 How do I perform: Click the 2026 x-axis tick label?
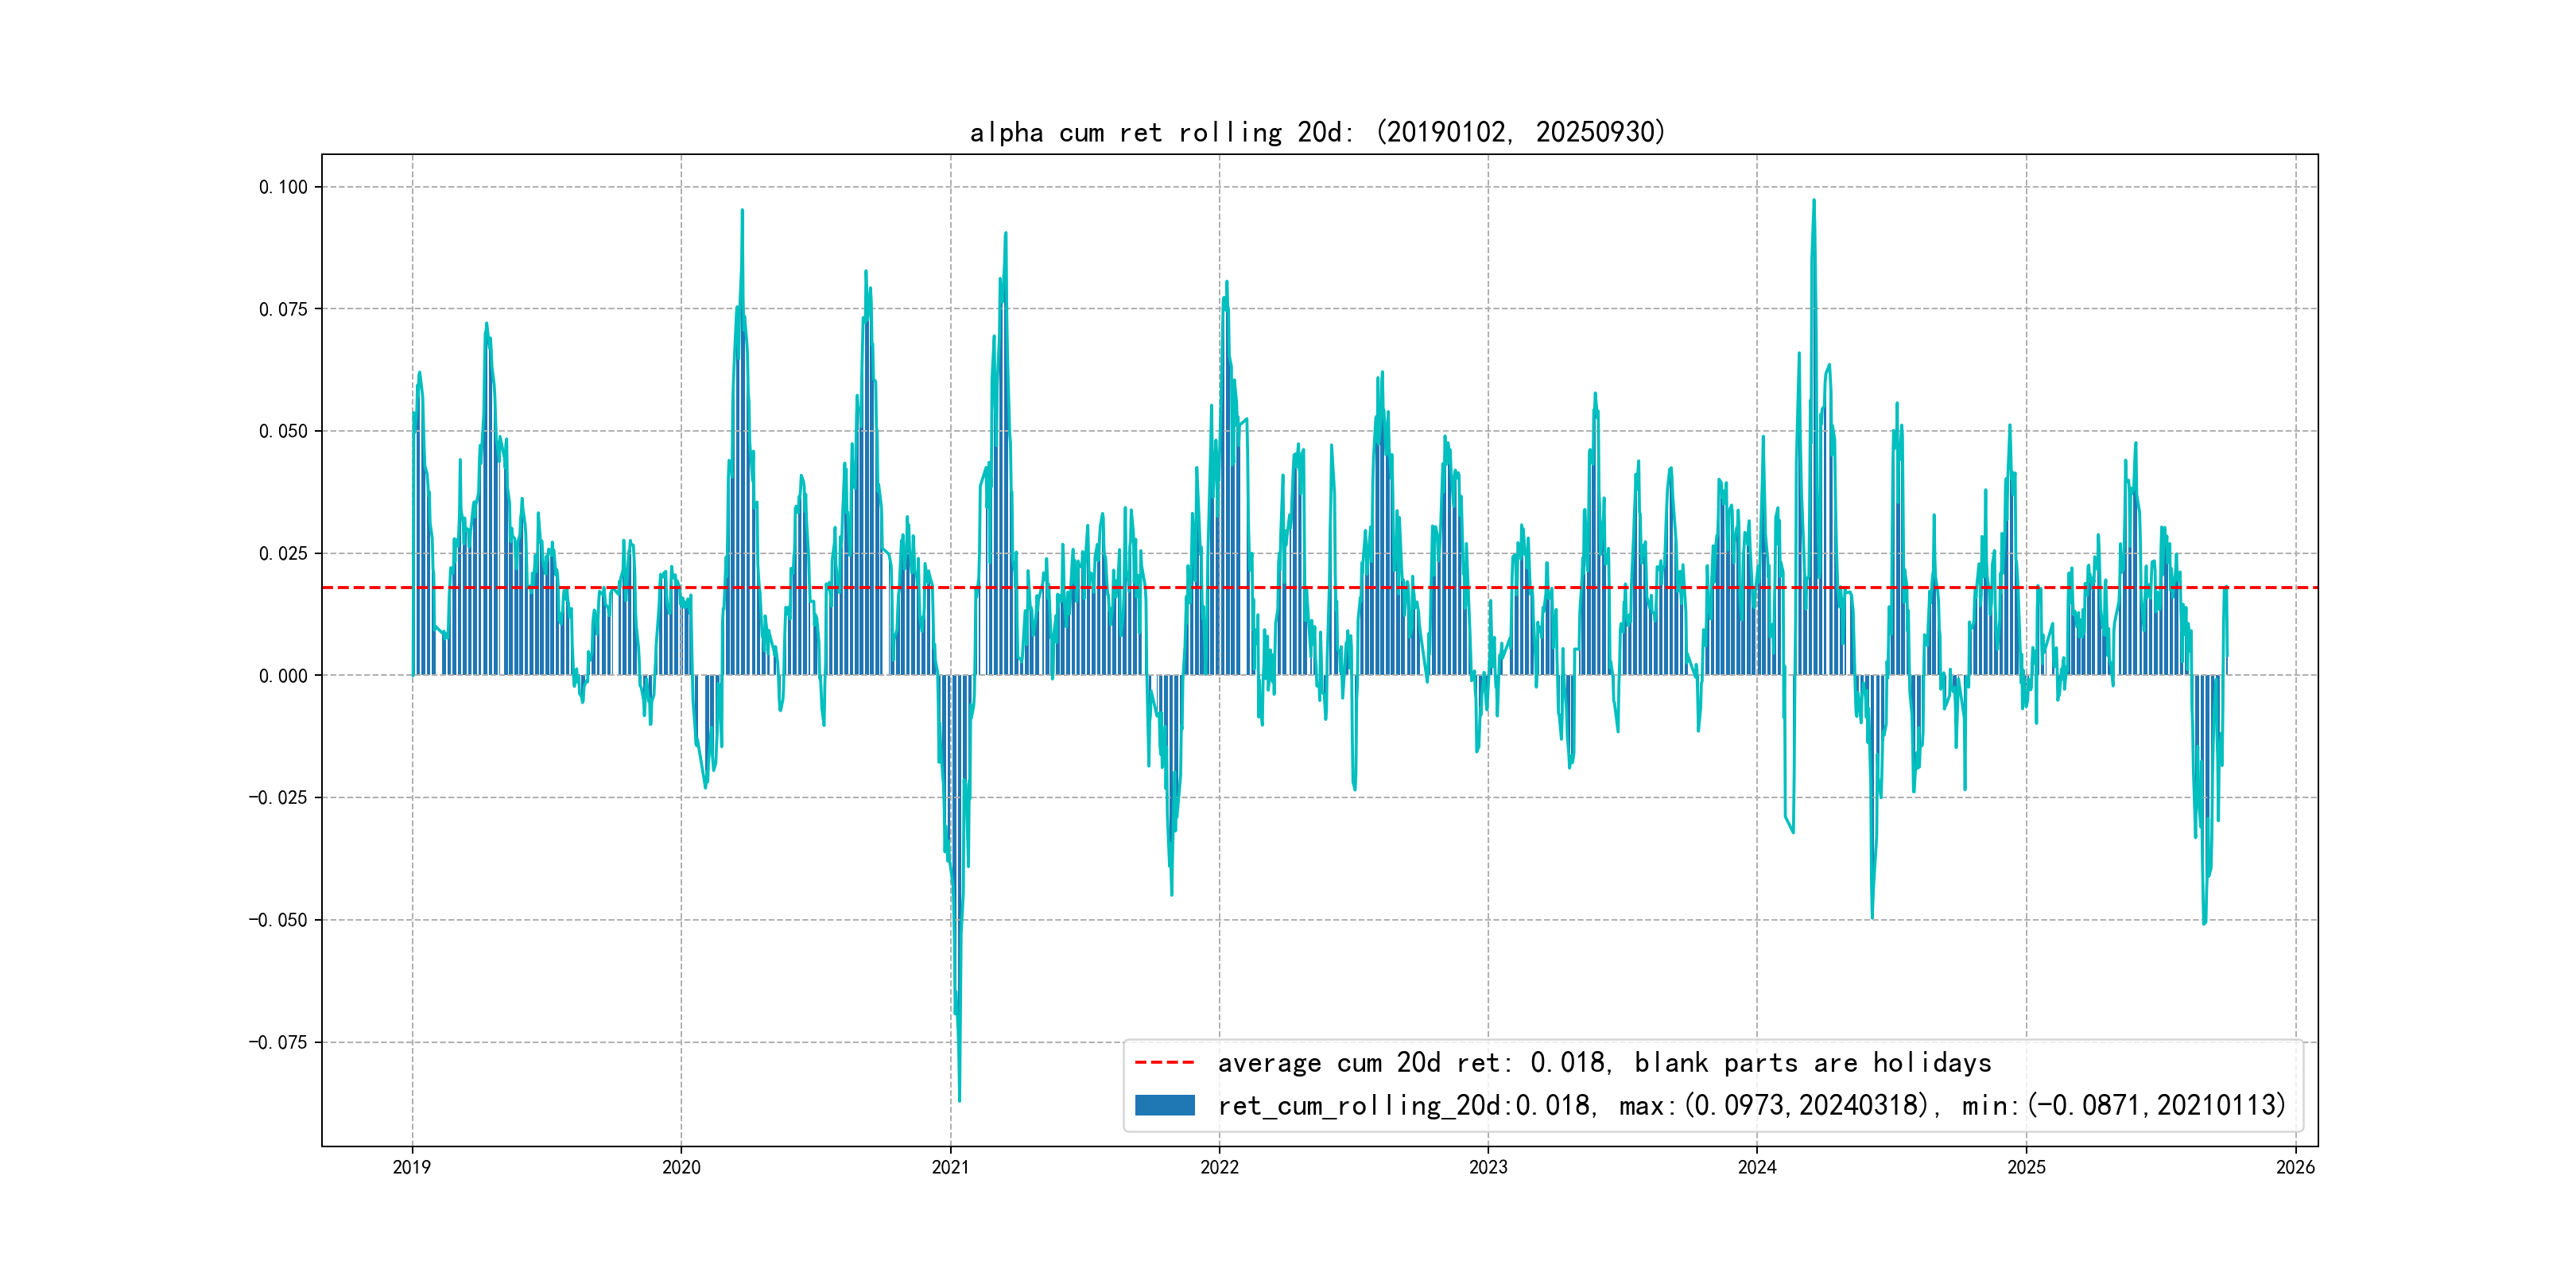coord(2295,1167)
